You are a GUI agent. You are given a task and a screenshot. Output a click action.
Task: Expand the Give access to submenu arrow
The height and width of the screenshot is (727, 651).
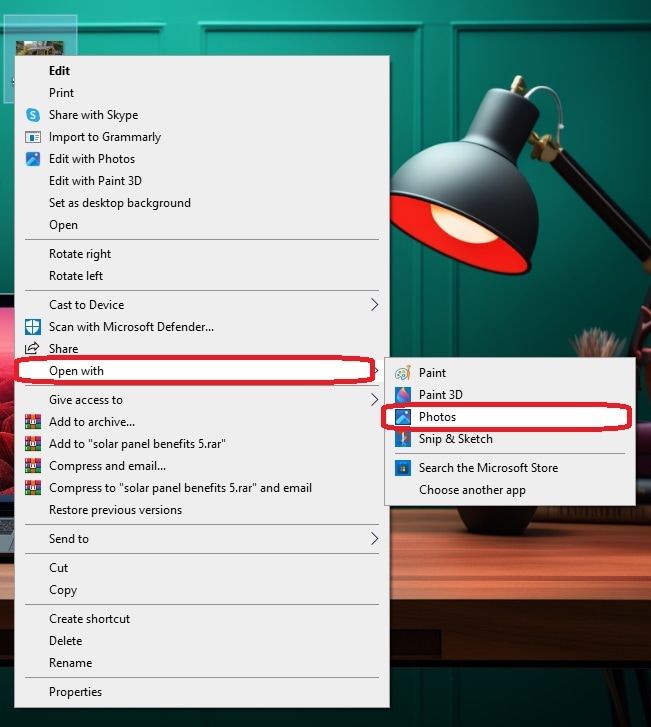pos(374,400)
